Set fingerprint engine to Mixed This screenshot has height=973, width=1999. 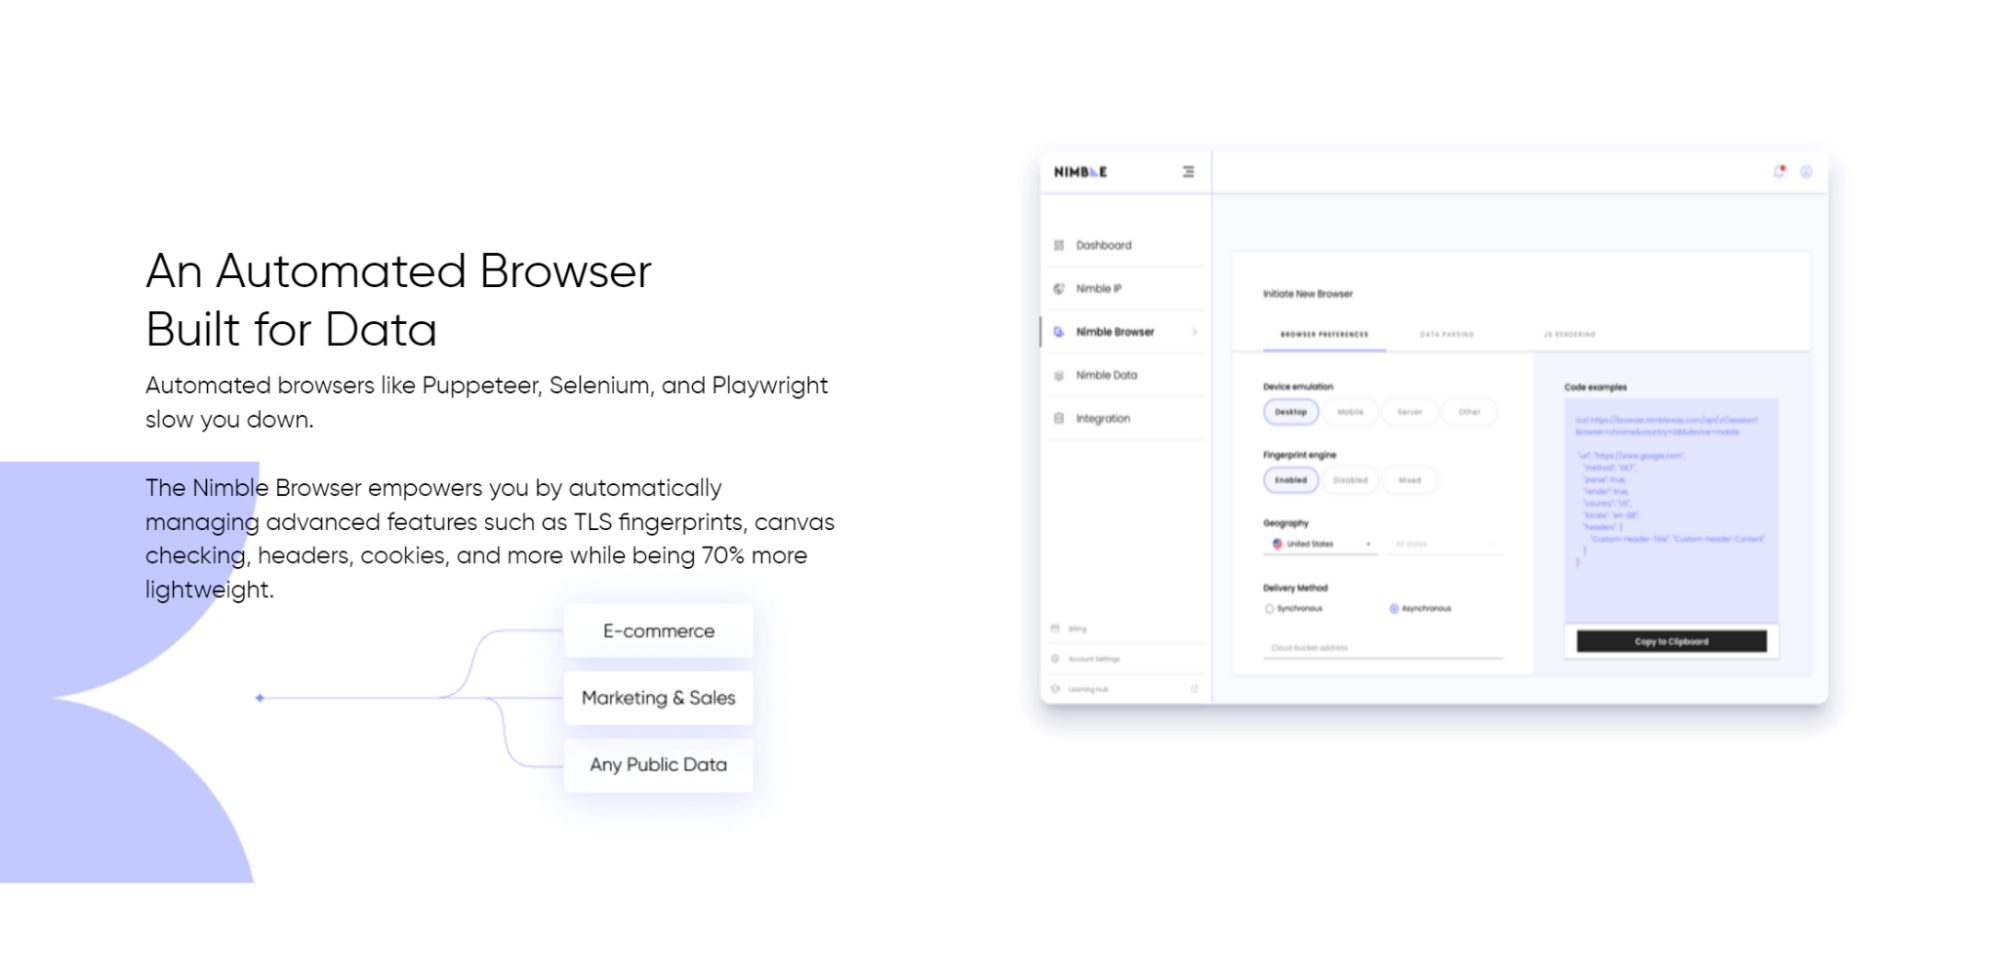click(x=1409, y=480)
